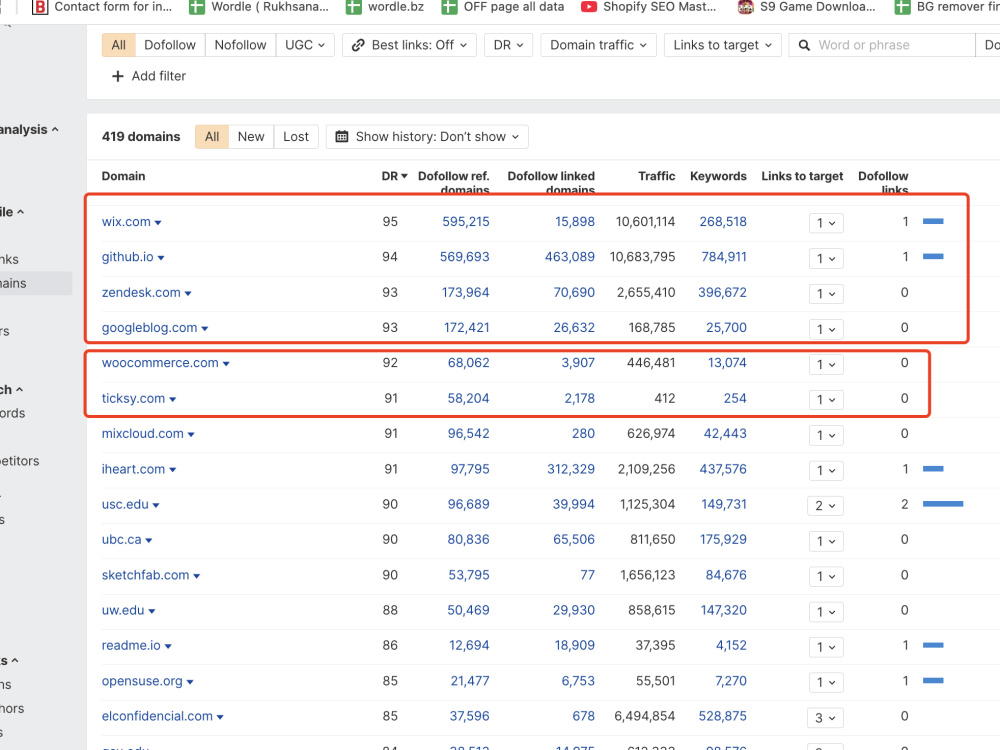Click the plus icon next to Add filter

(117, 77)
